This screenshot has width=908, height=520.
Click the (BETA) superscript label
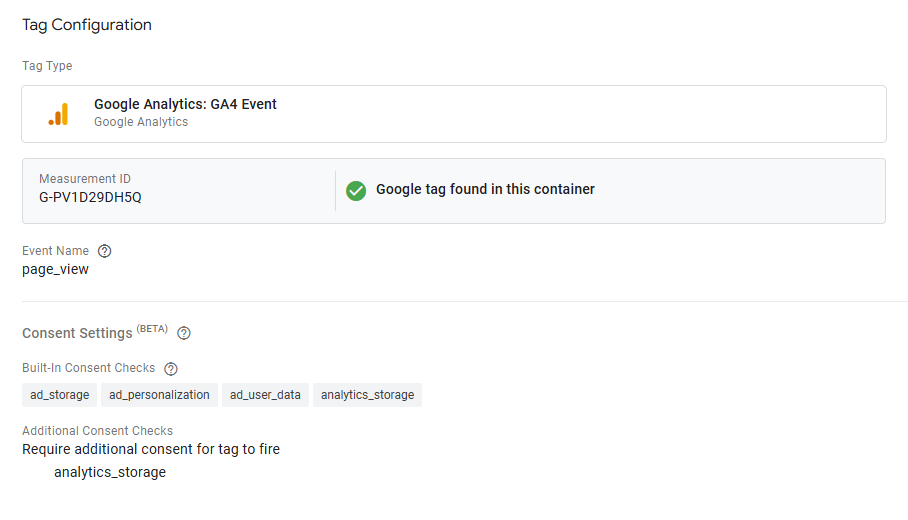click(152, 329)
